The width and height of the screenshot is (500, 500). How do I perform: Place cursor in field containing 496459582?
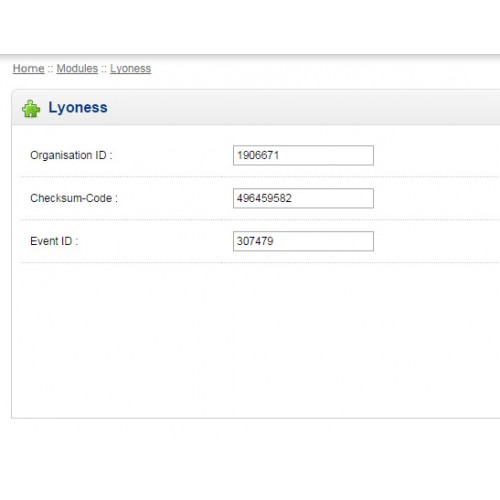[x=303, y=198]
